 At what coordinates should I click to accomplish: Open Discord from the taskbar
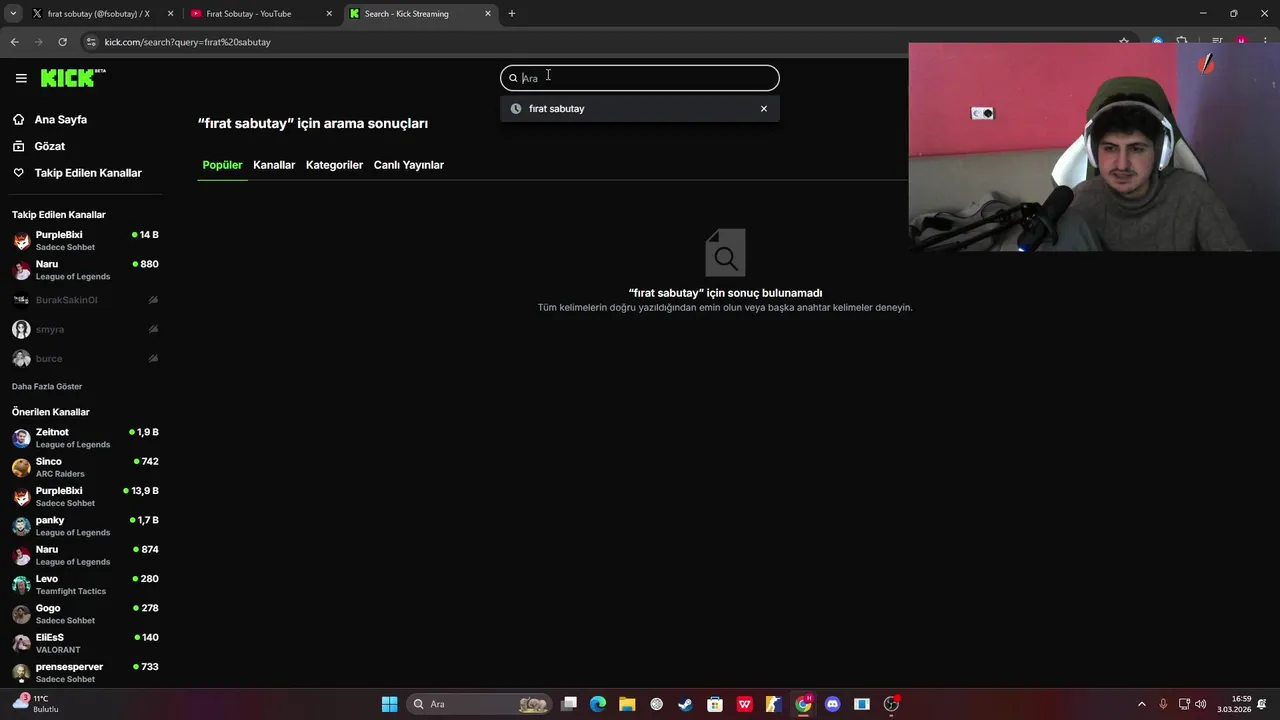(832, 704)
